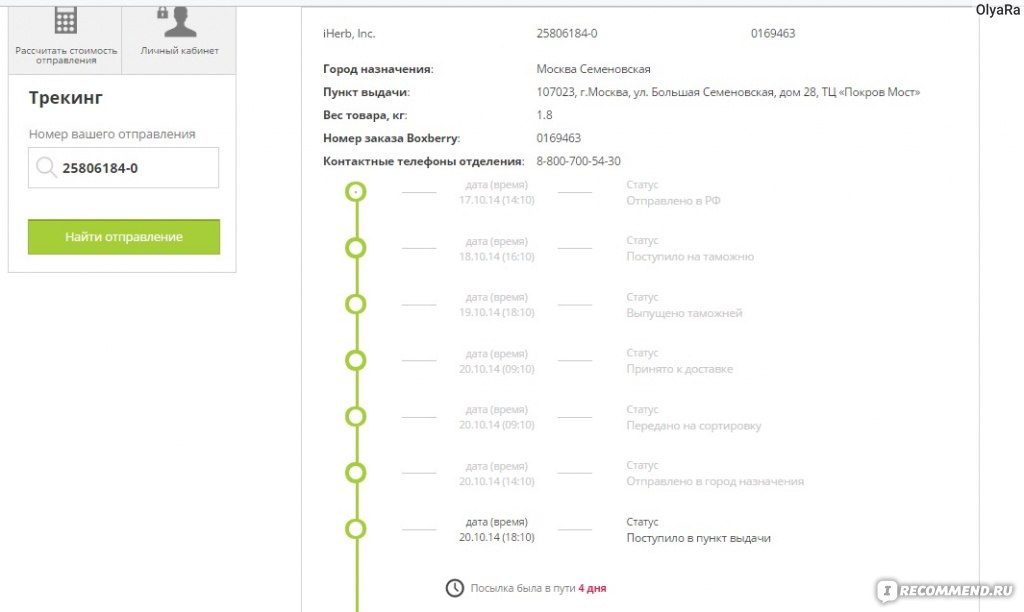This screenshot has width=1024, height=612.
Task: Click the clock icon near transit time
Action: pos(455,588)
